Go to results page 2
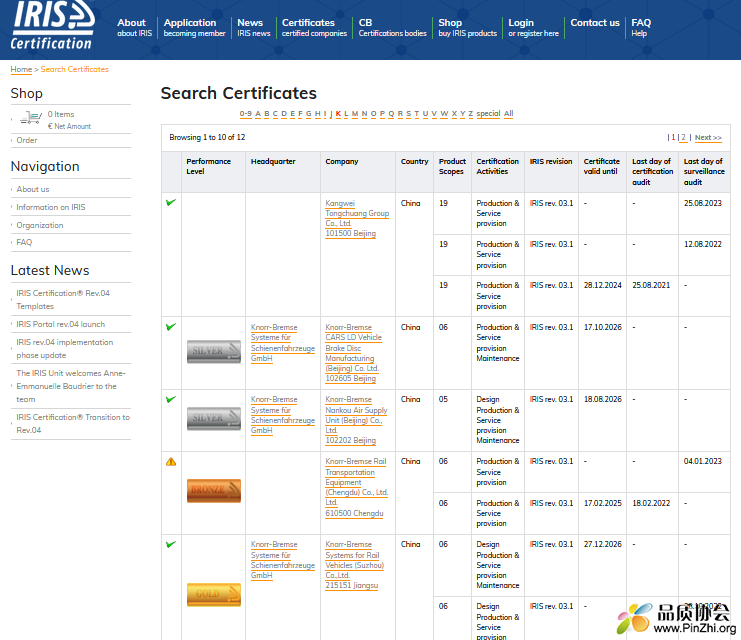The image size is (741, 640). click(683, 138)
